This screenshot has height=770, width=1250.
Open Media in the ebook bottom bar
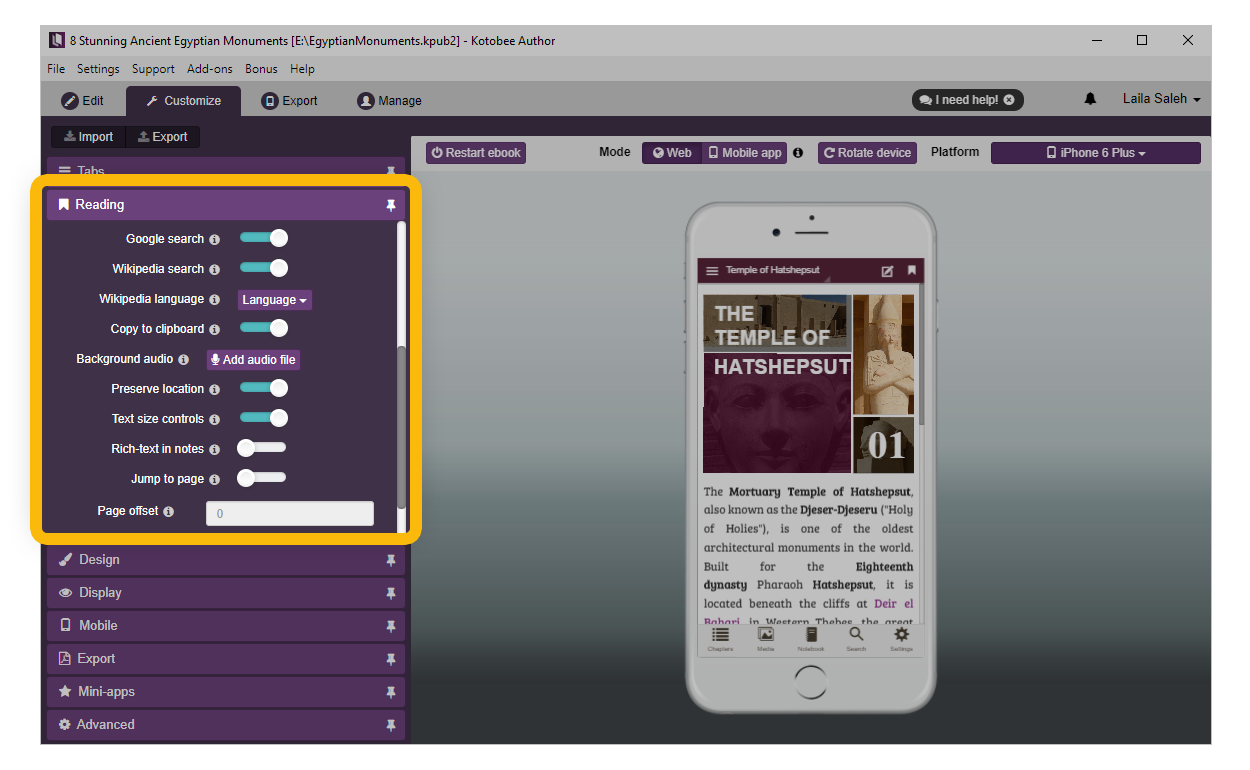coord(765,639)
